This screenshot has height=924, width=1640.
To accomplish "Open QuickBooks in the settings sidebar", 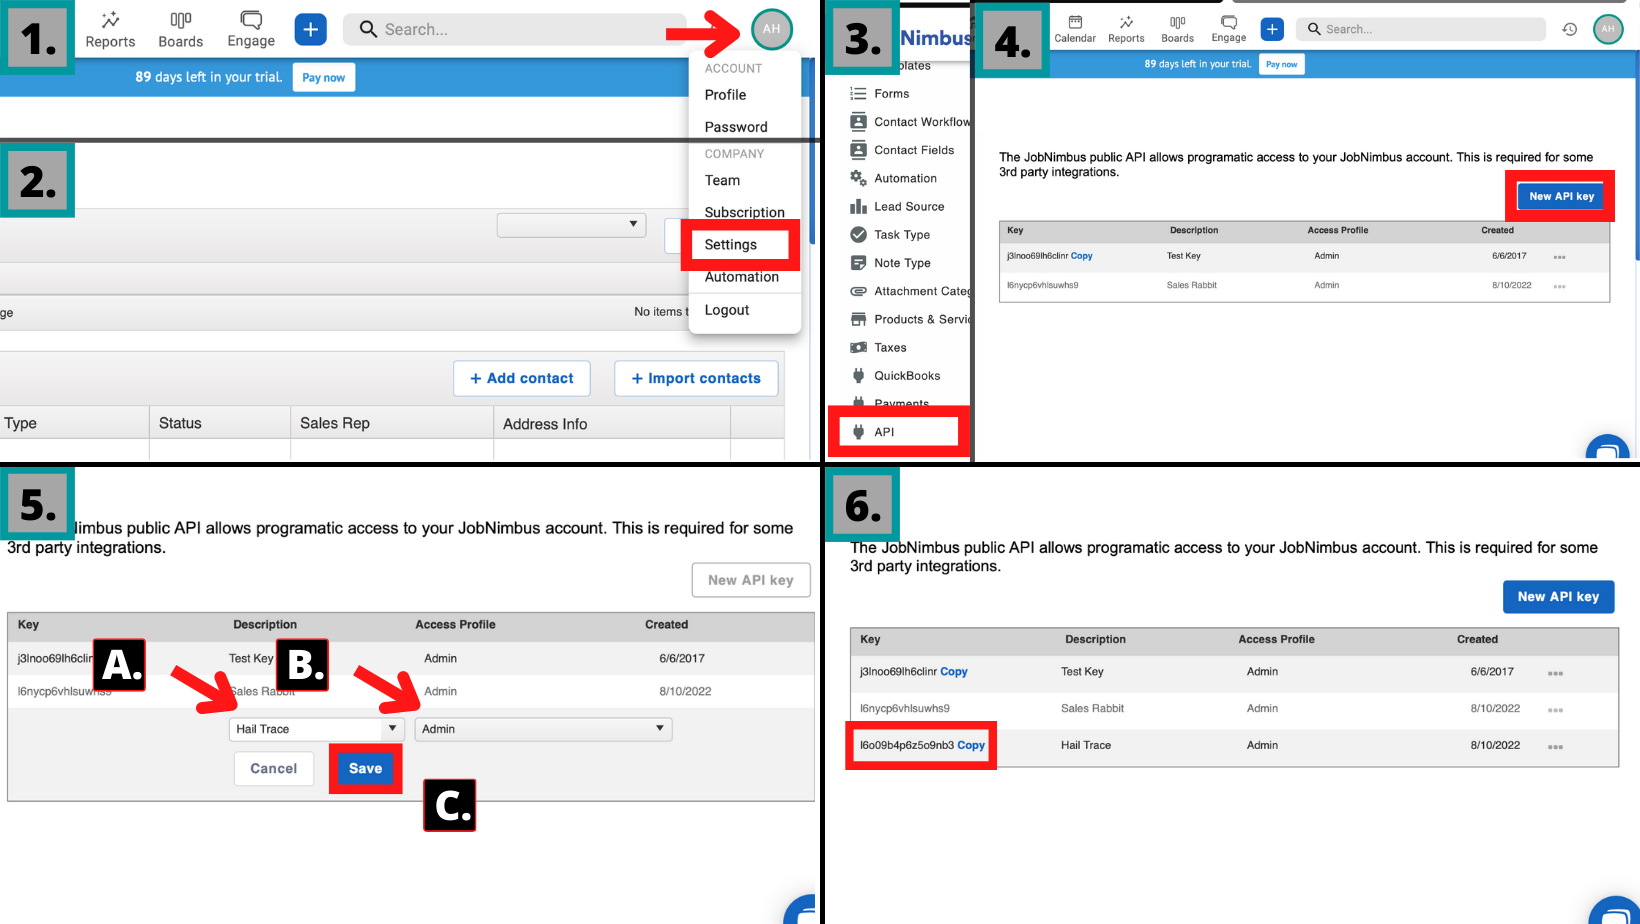I will (x=895, y=376).
